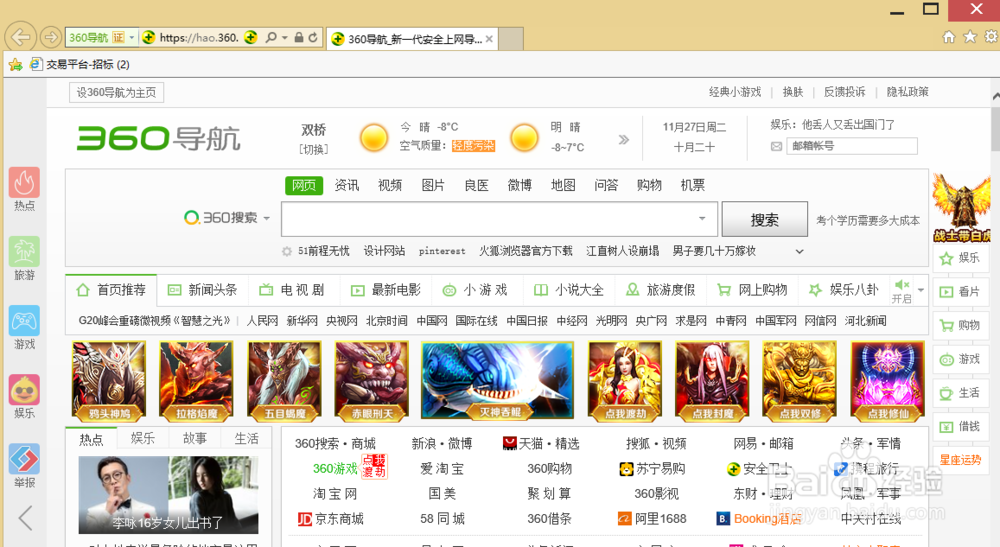Open 星座运势 link in right sidebar

pyautogui.click(x=960, y=460)
